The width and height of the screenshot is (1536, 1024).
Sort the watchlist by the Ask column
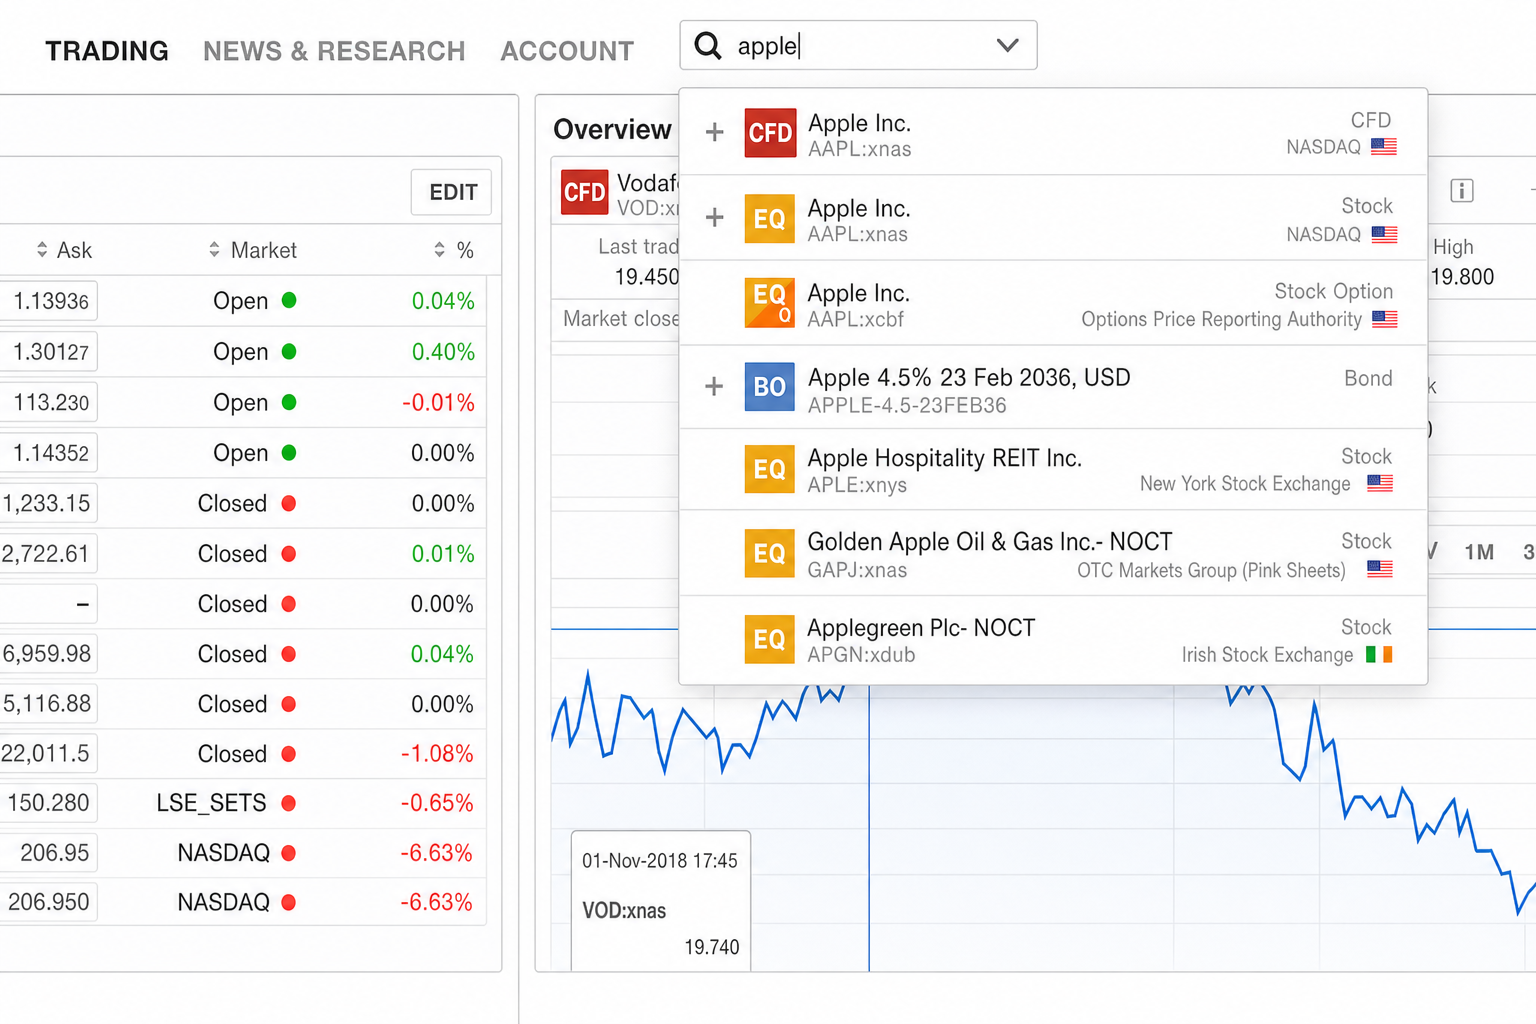tap(64, 250)
